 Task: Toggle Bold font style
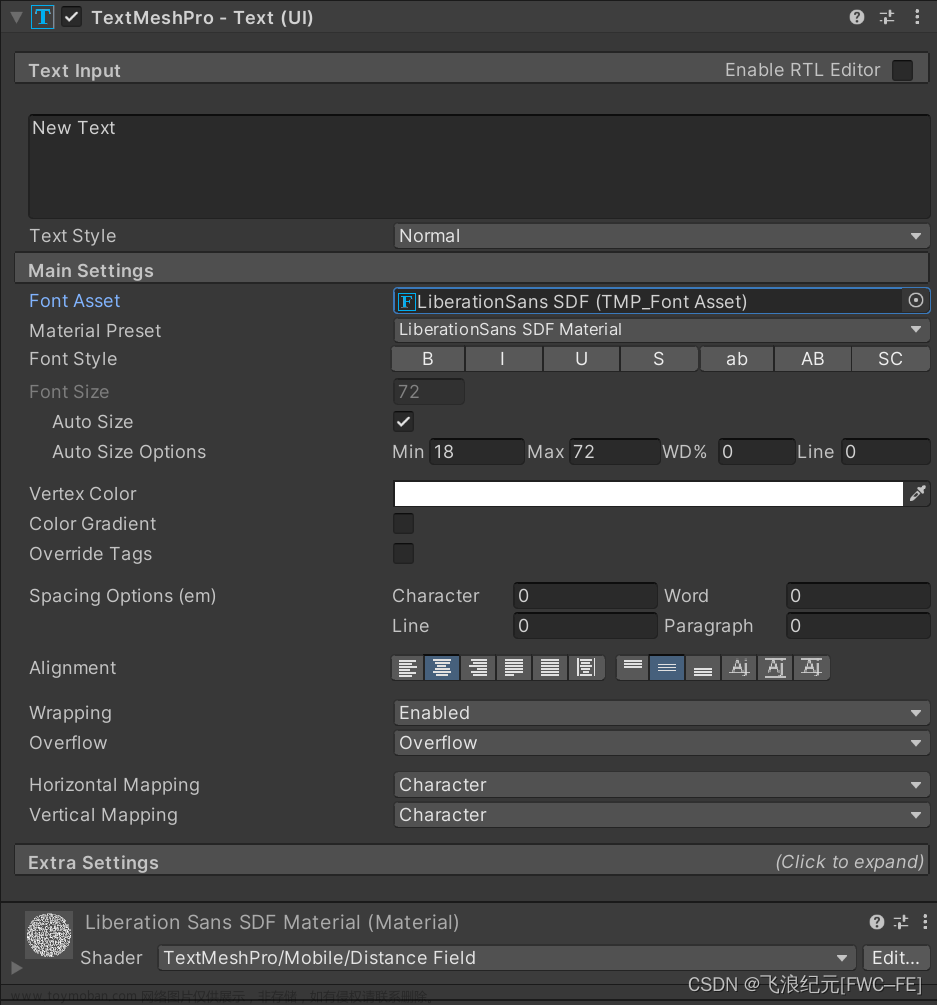click(x=428, y=359)
